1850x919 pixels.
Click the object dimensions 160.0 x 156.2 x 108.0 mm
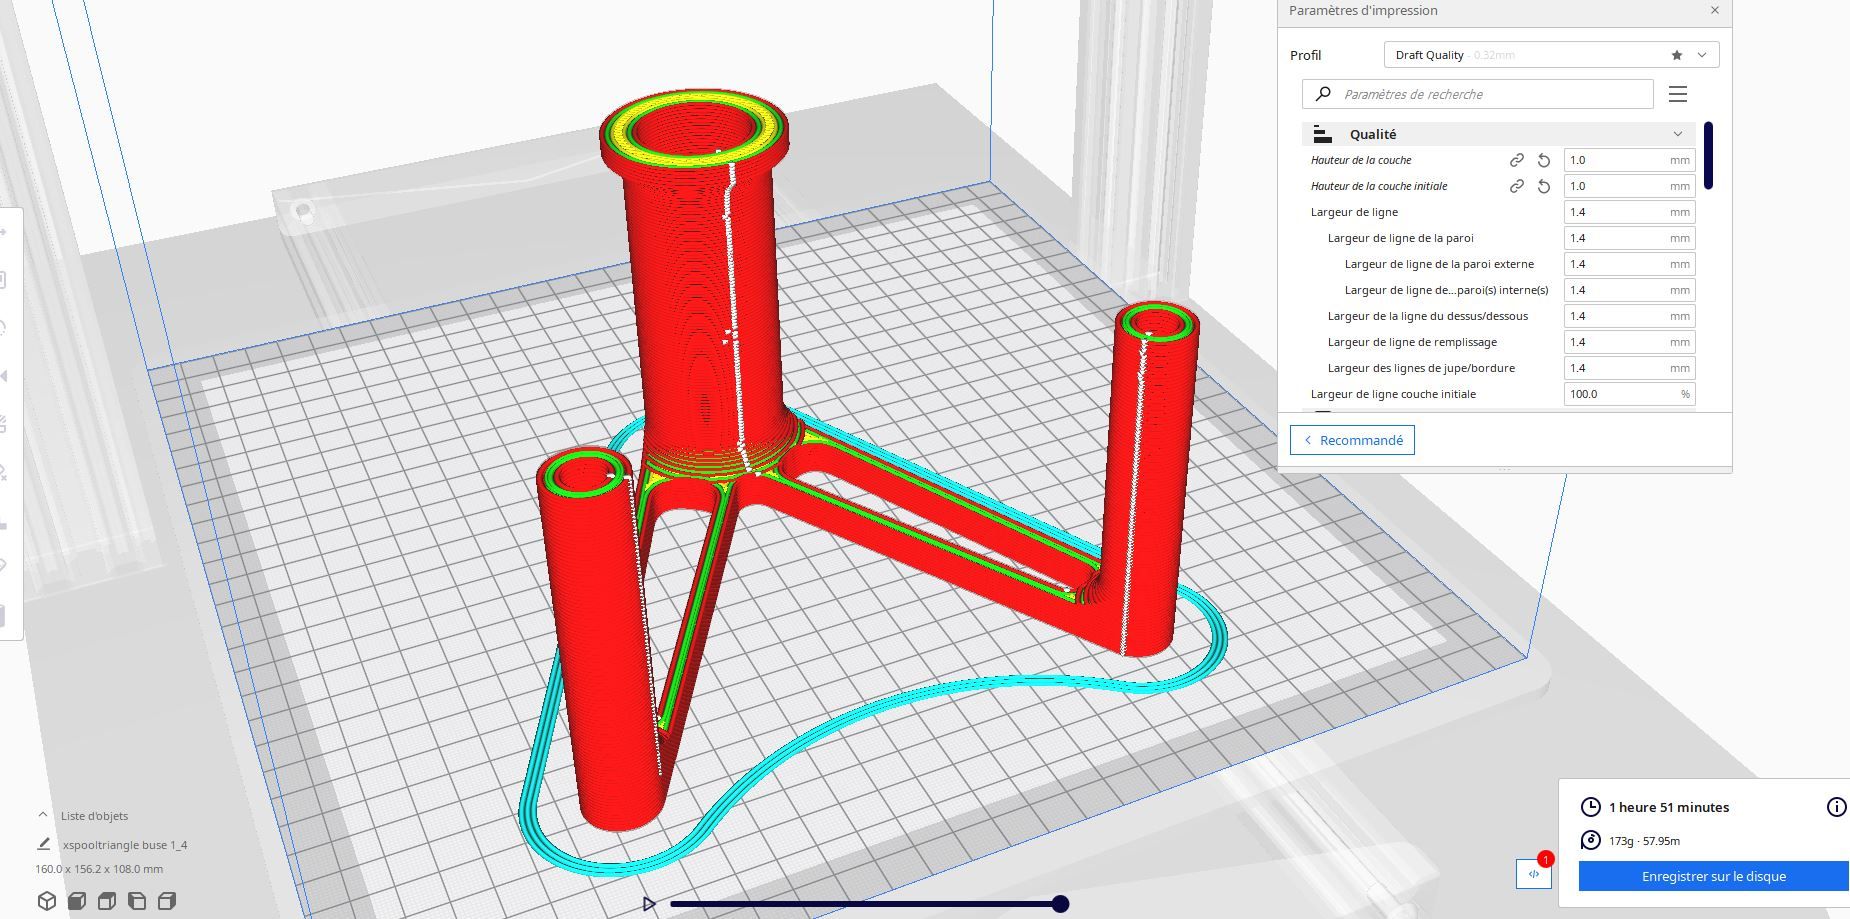[x=99, y=869]
